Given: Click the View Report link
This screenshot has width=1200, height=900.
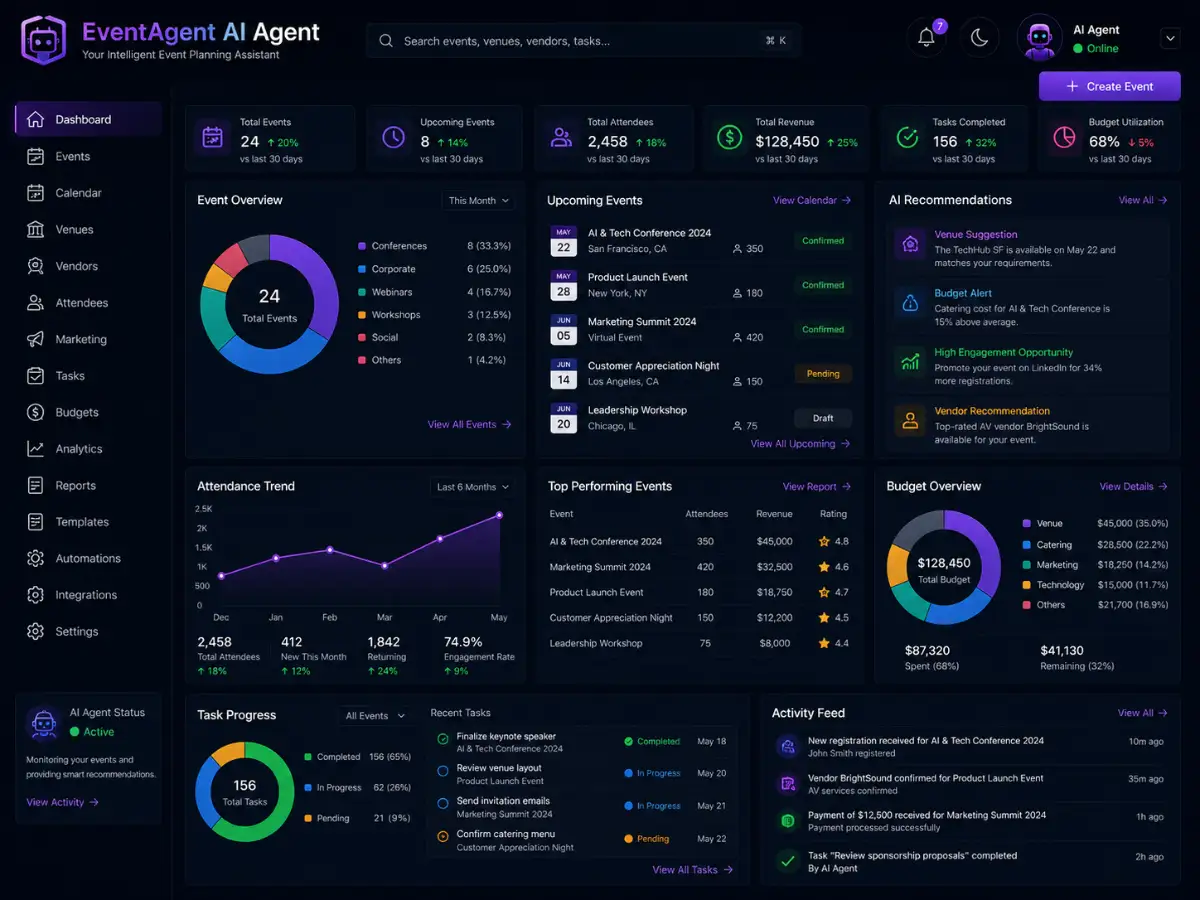Looking at the screenshot, I should pyautogui.click(x=817, y=487).
